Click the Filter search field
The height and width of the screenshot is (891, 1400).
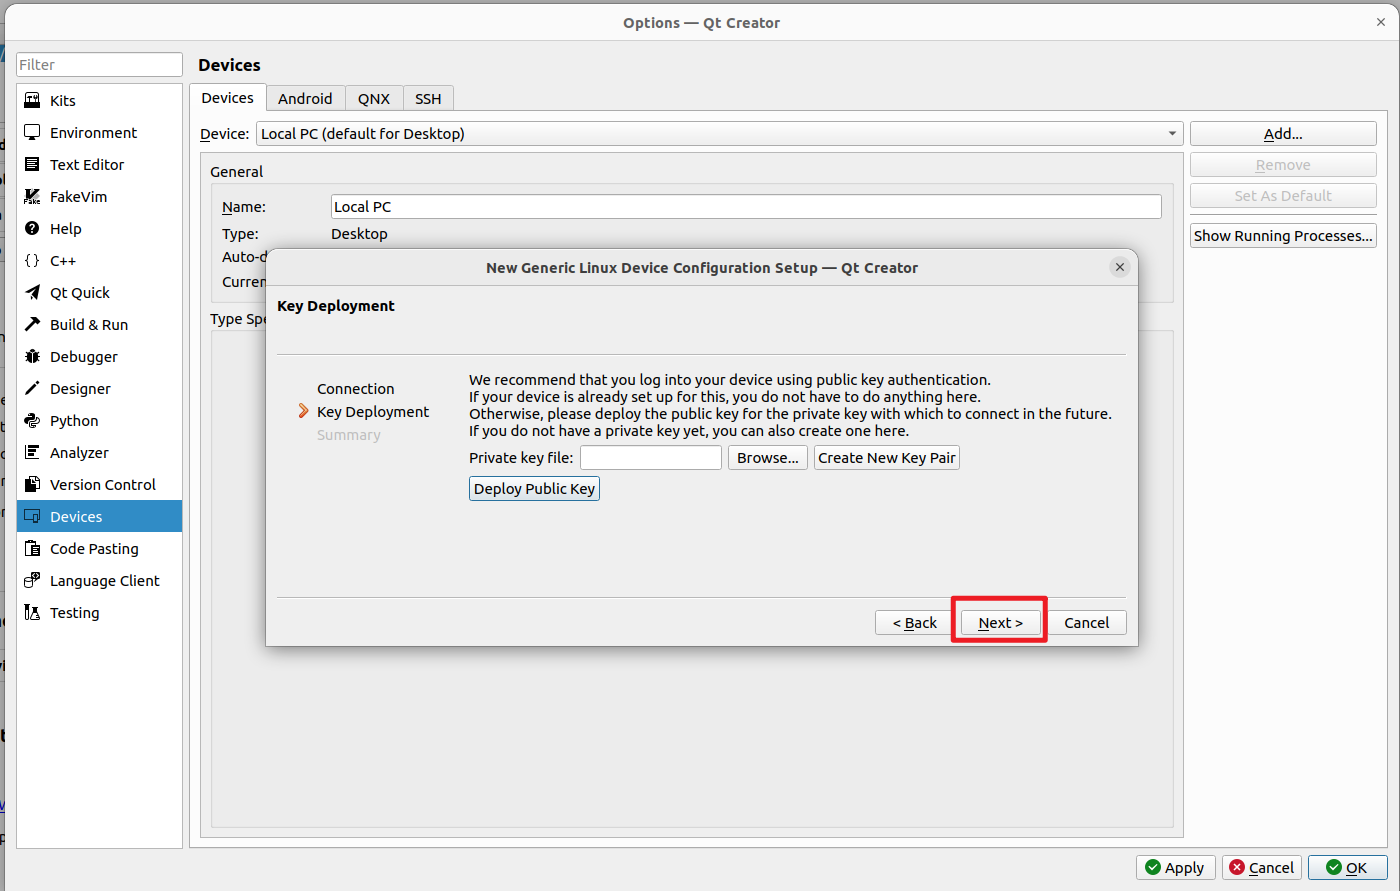[100, 65]
